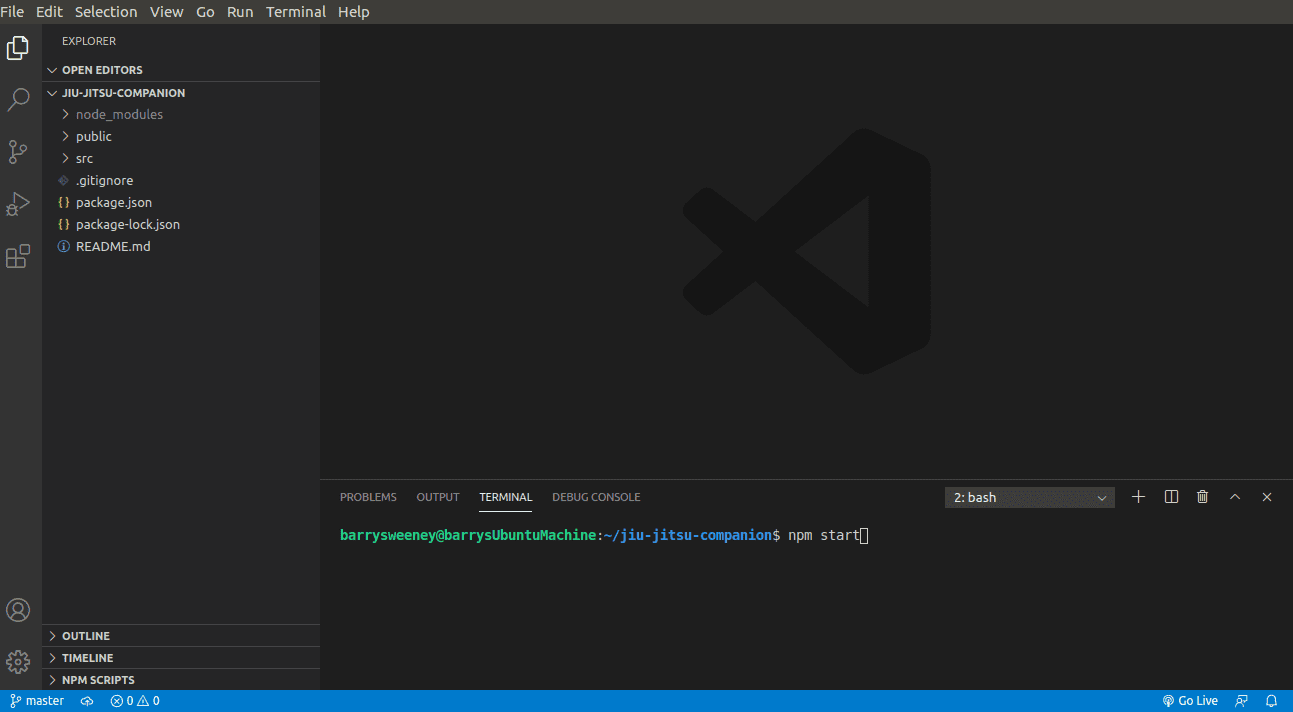Expand the public folder

point(181,136)
